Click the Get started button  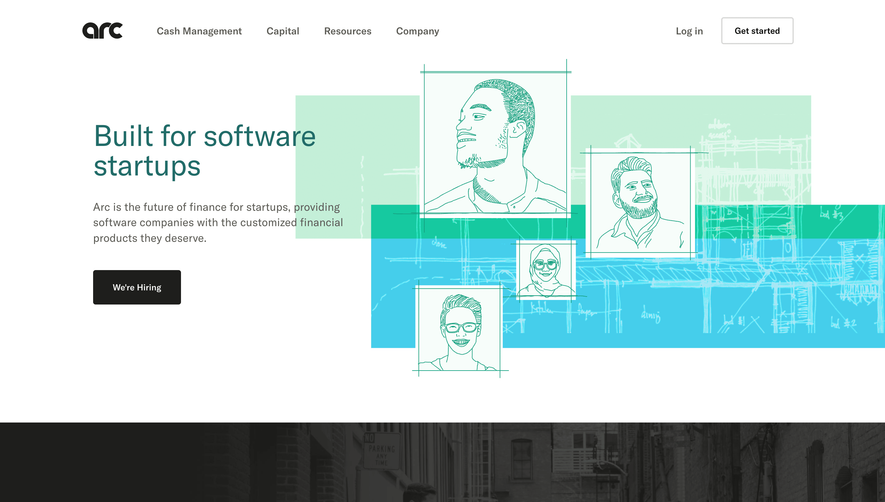[x=757, y=30]
